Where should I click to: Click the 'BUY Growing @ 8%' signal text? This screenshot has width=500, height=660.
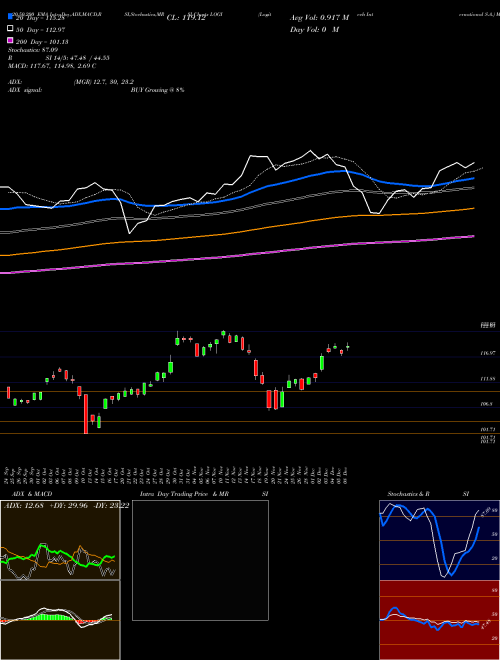click(157, 90)
